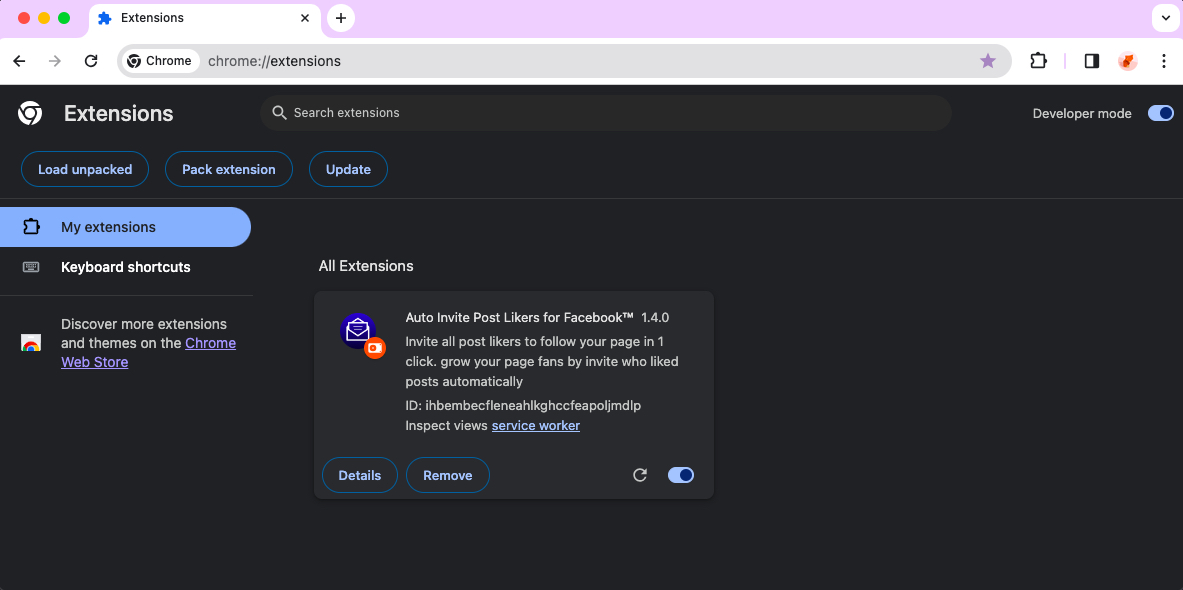Click the Load unpacked button
Viewport: 1183px width, 590px height.
pos(84,169)
